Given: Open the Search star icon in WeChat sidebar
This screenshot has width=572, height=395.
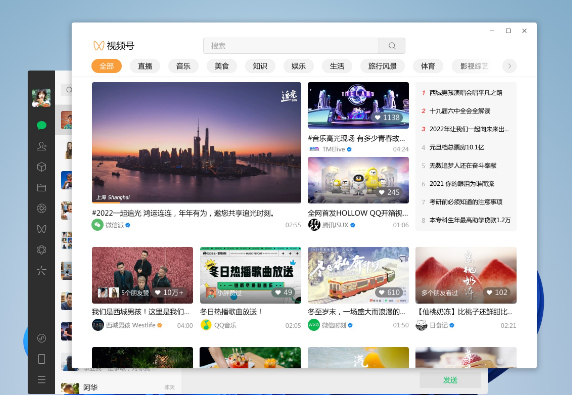Looking at the screenshot, I should tap(42, 270).
